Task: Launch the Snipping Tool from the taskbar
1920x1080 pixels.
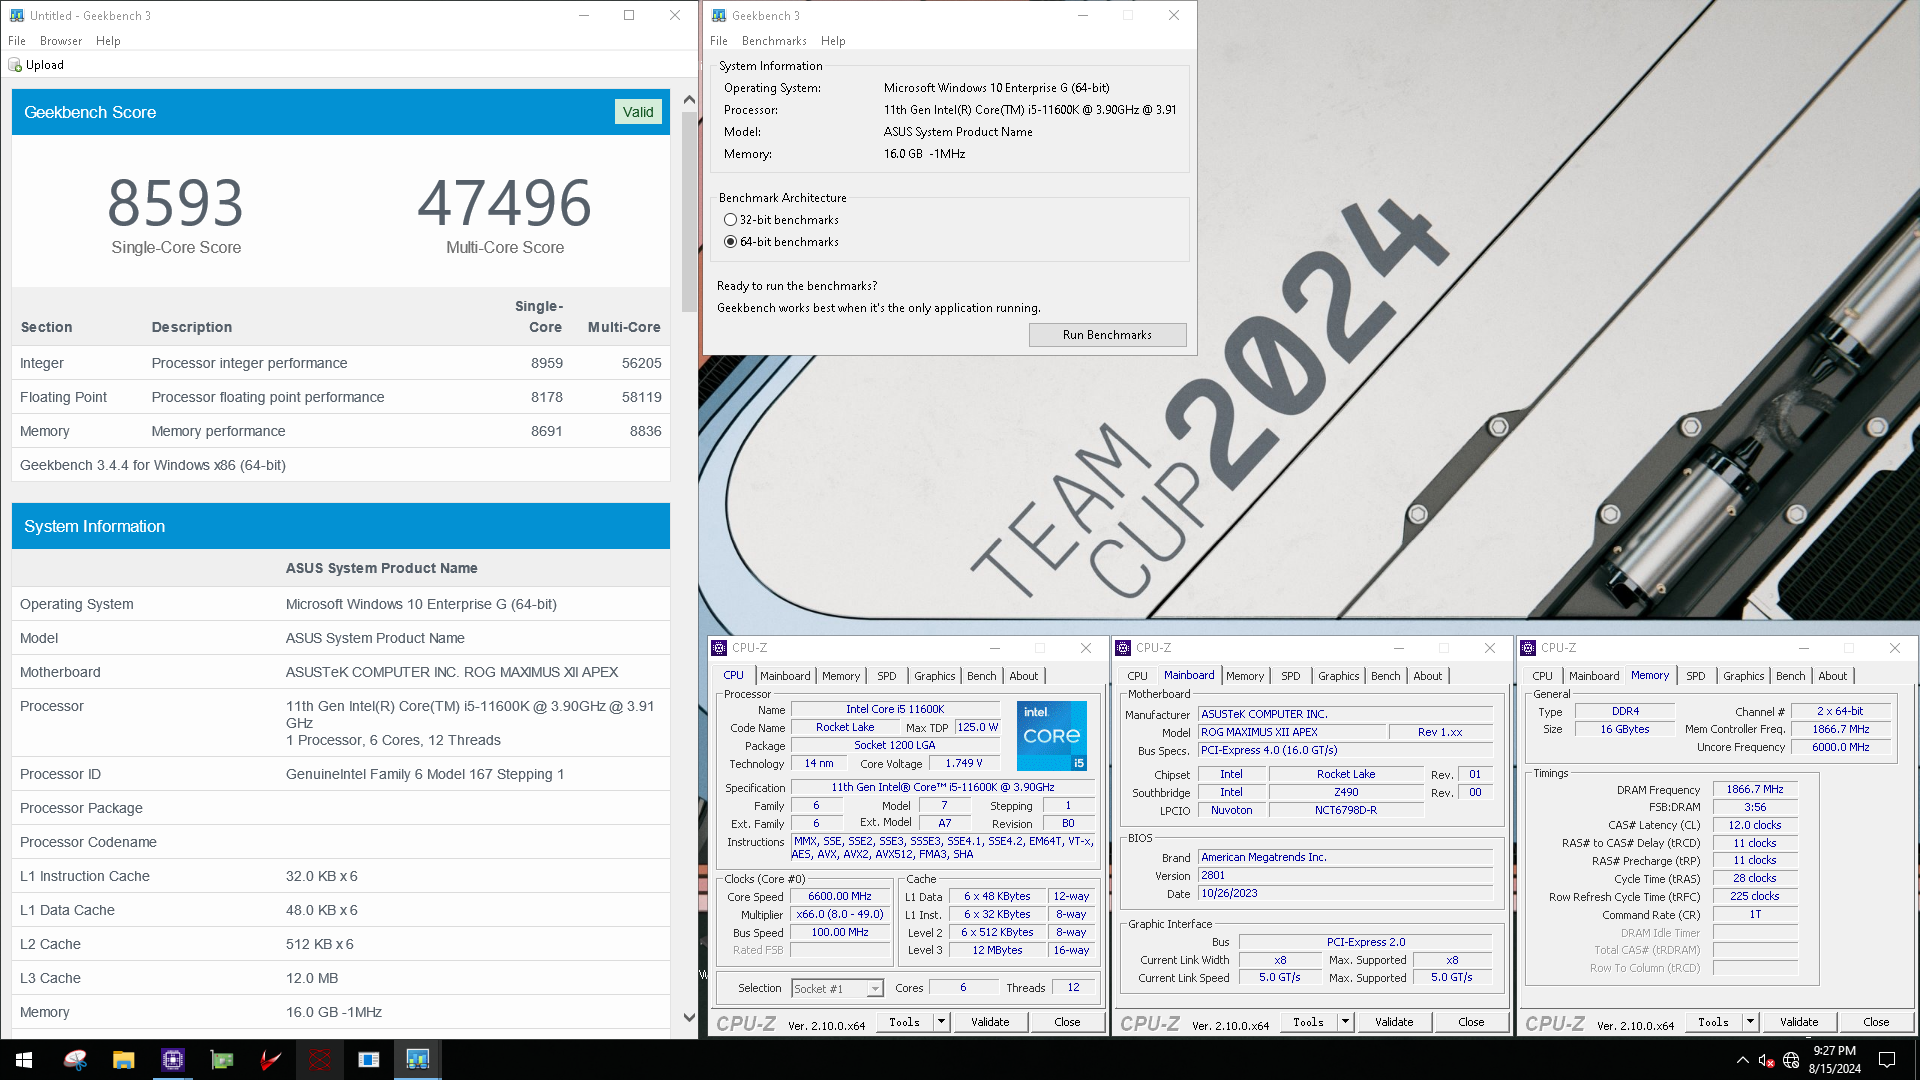Action: (x=75, y=1060)
